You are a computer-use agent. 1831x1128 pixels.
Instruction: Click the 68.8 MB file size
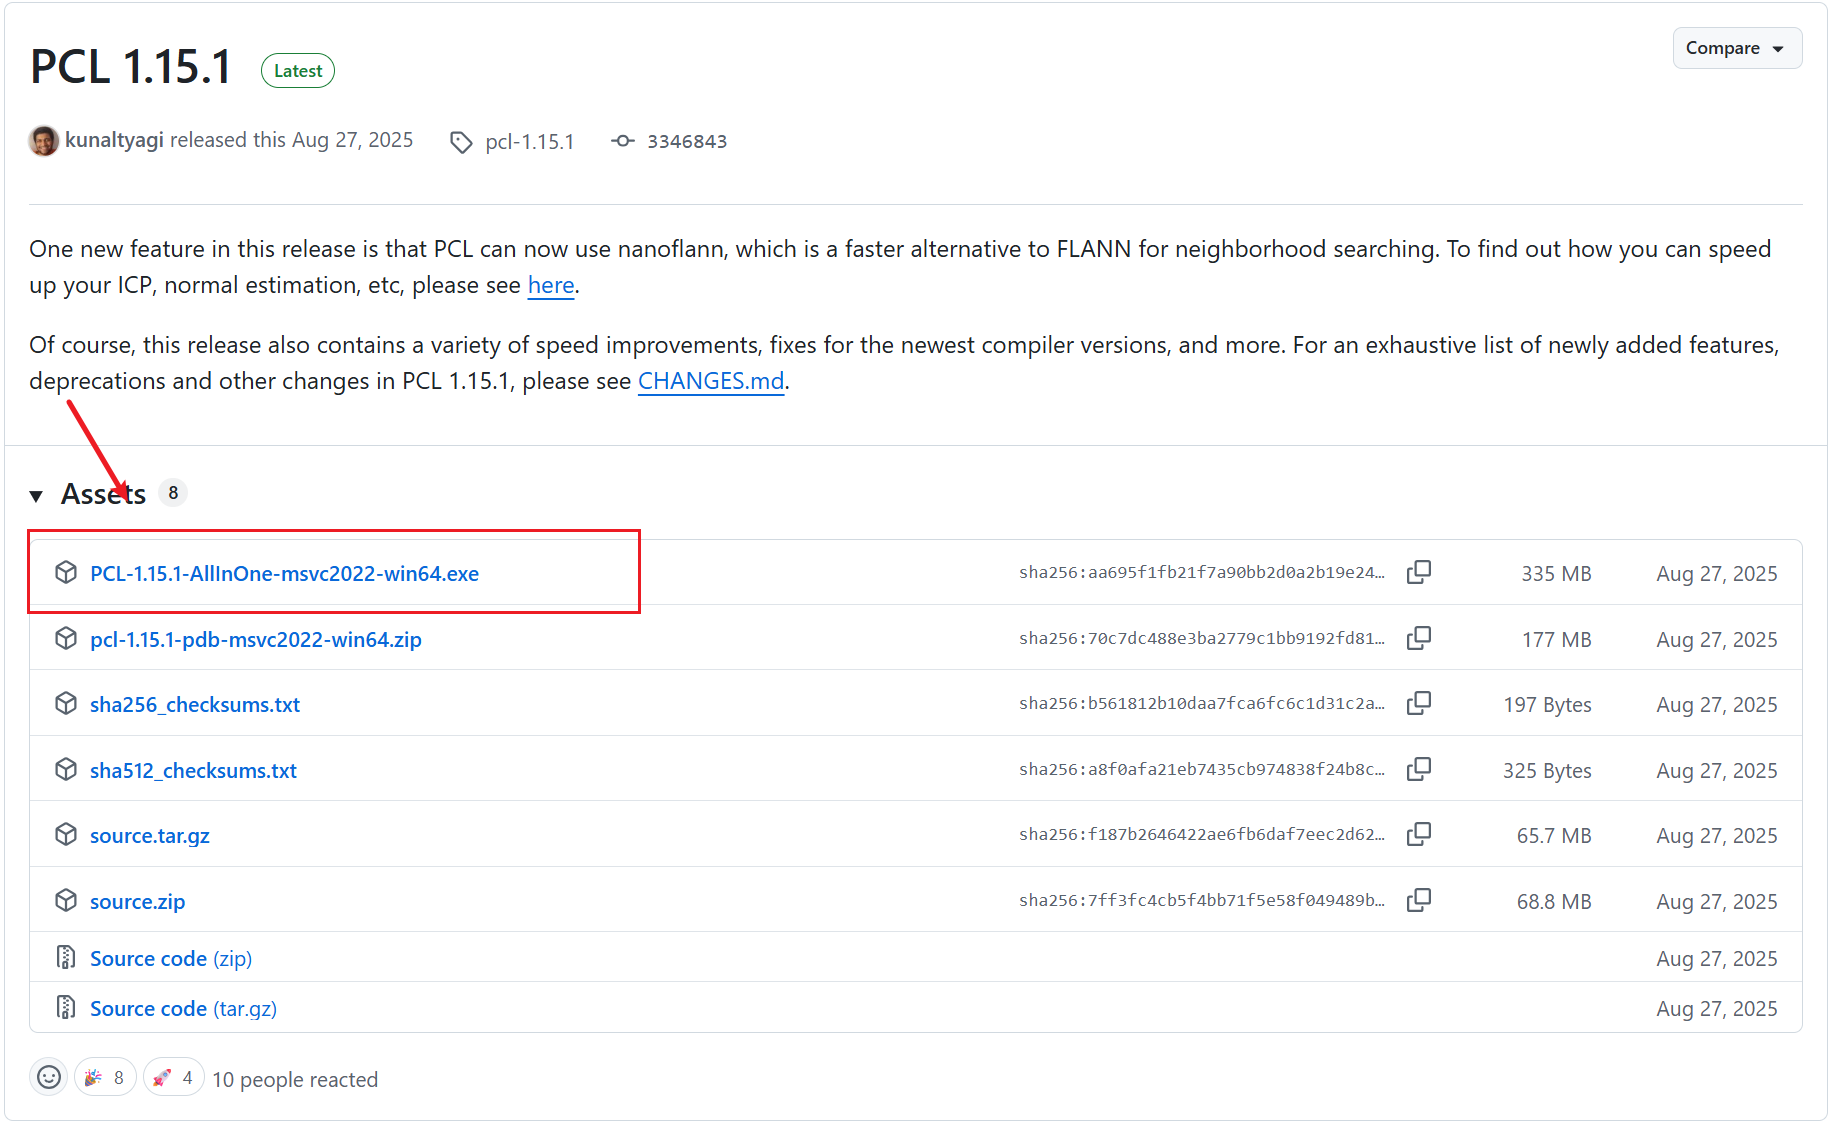pyautogui.click(x=1554, y=902)
